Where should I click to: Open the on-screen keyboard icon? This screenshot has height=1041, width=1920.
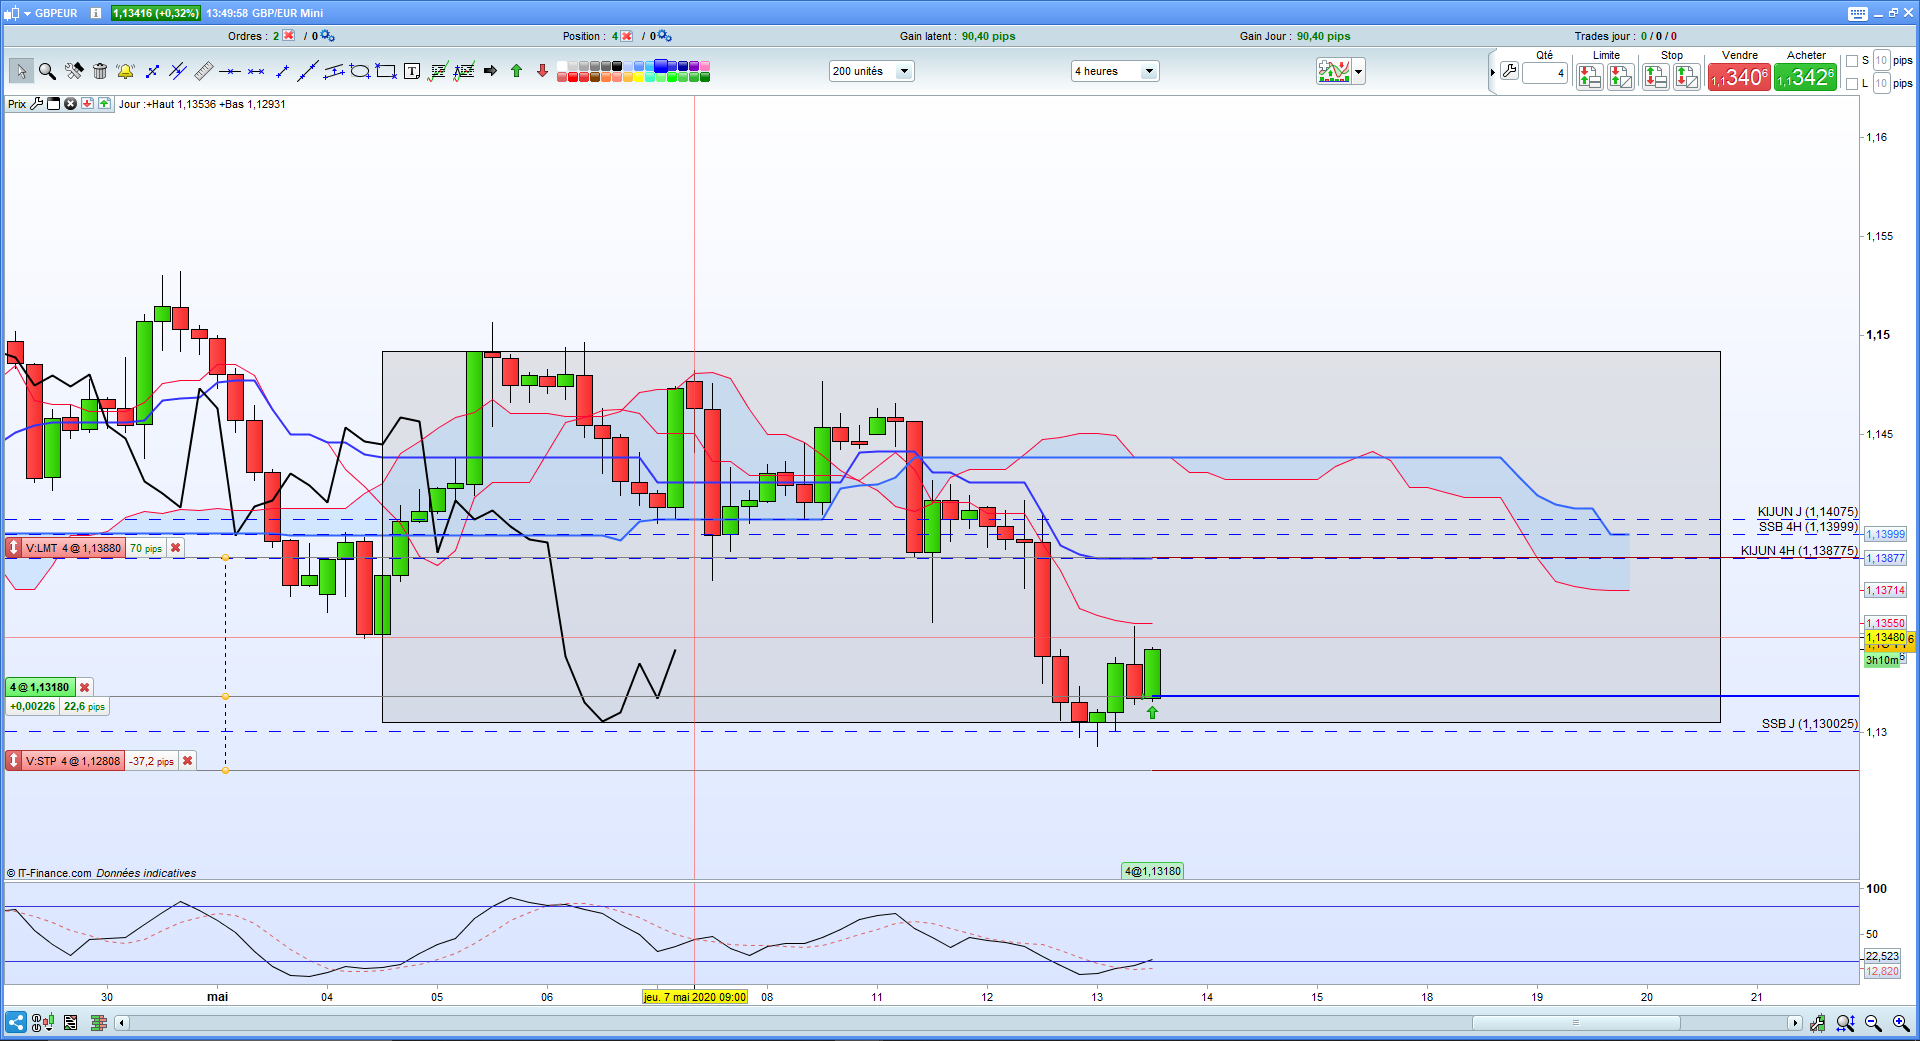point(1858,13)
